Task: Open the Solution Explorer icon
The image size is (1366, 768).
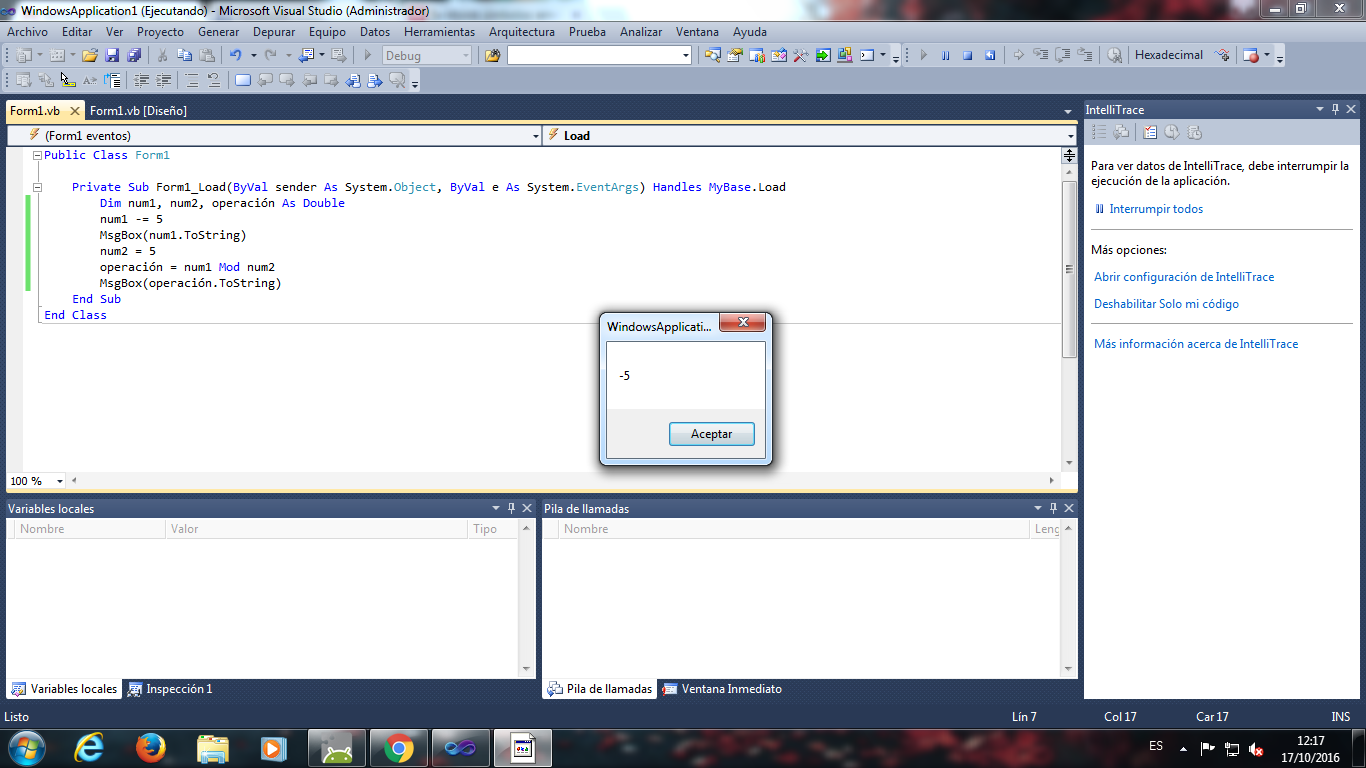Action: click(712, 56)
